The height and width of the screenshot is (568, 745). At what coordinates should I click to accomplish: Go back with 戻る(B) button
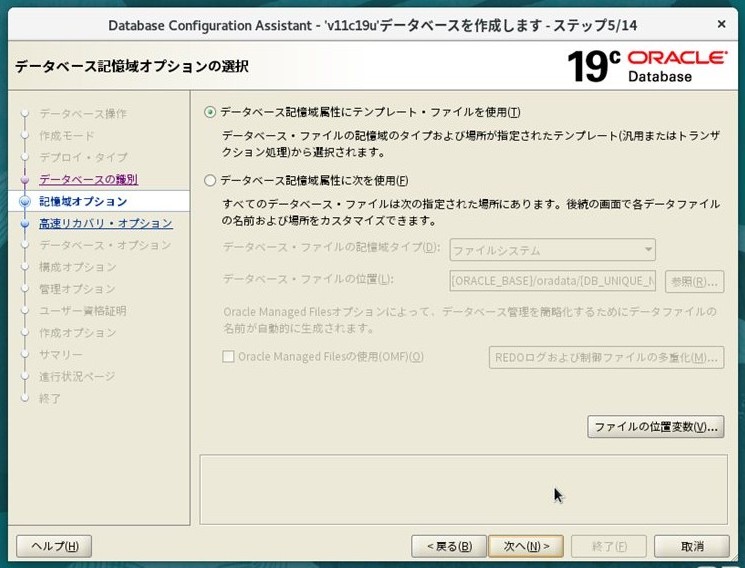coord(449,546)
